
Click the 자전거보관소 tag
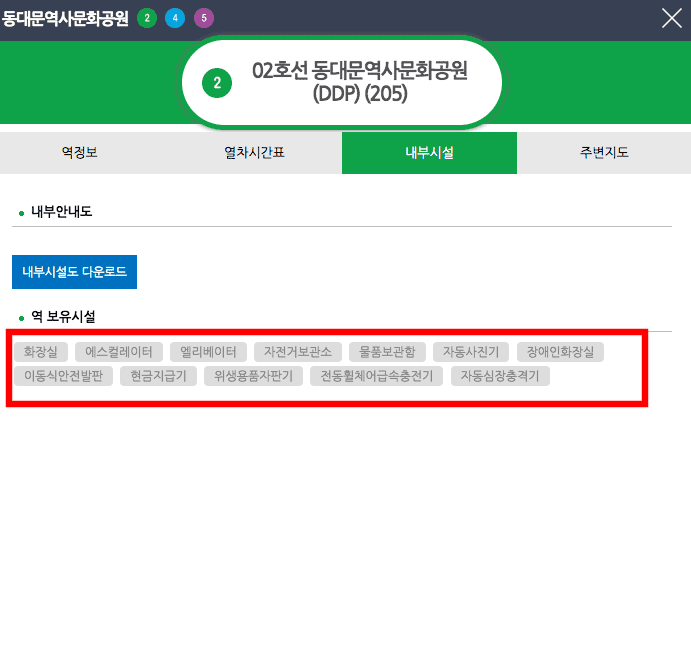[x=297, y=352]
